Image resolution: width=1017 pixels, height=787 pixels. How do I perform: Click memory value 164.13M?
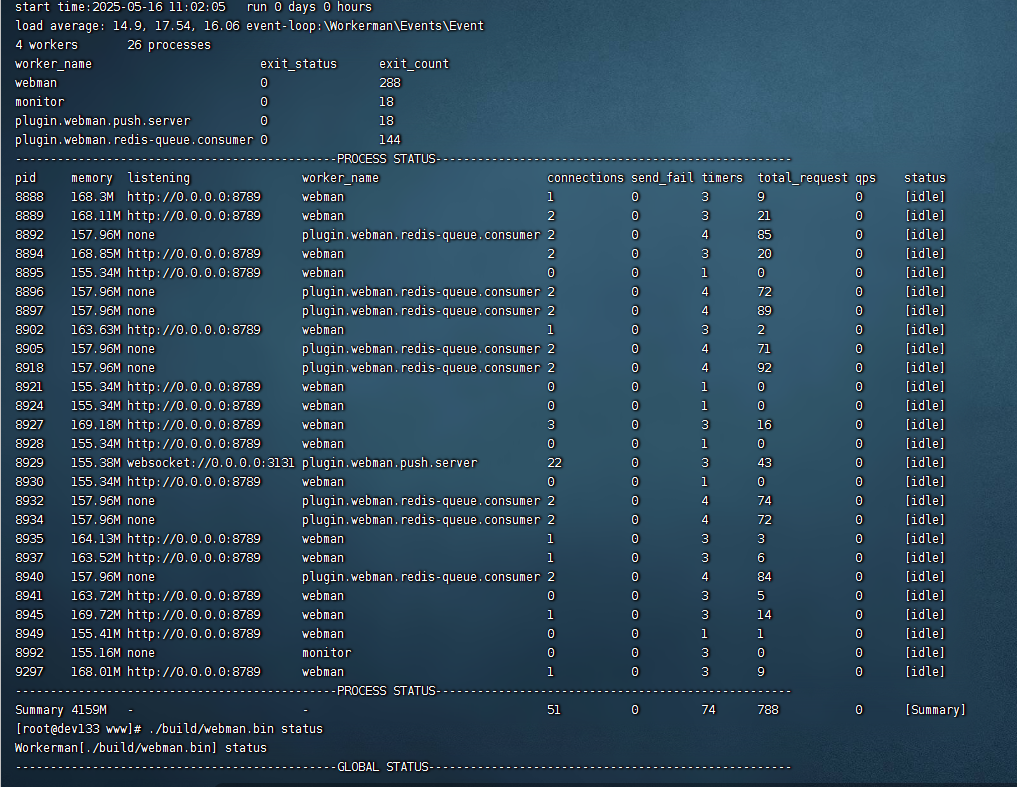[x=96, y=539]
